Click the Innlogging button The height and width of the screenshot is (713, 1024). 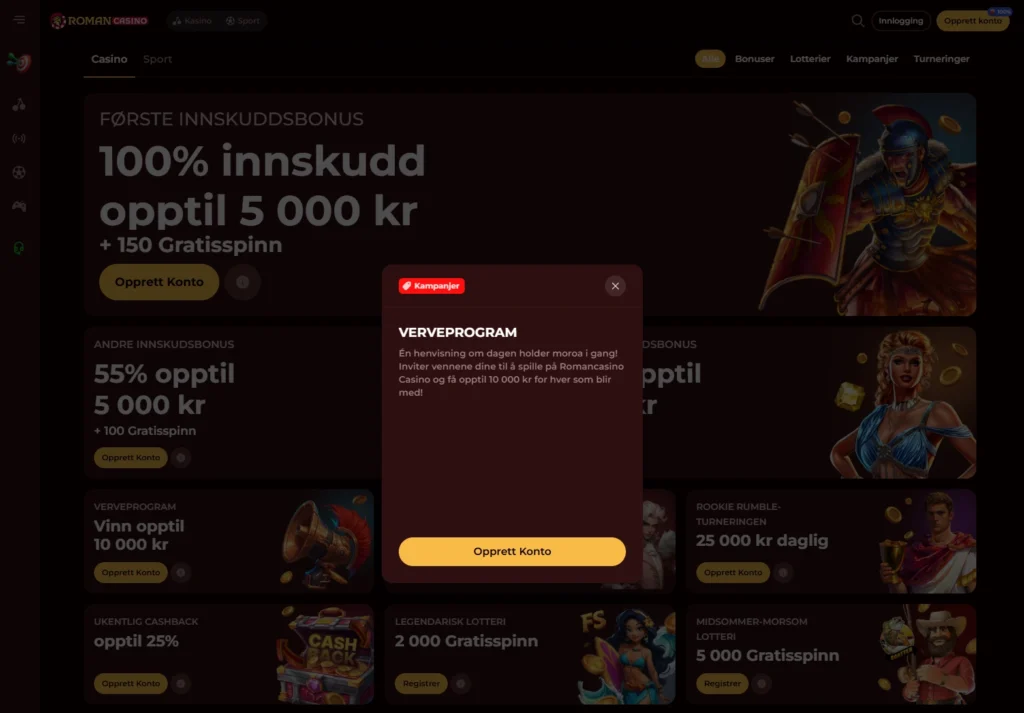pyautogui.click(x=901, y=21)
